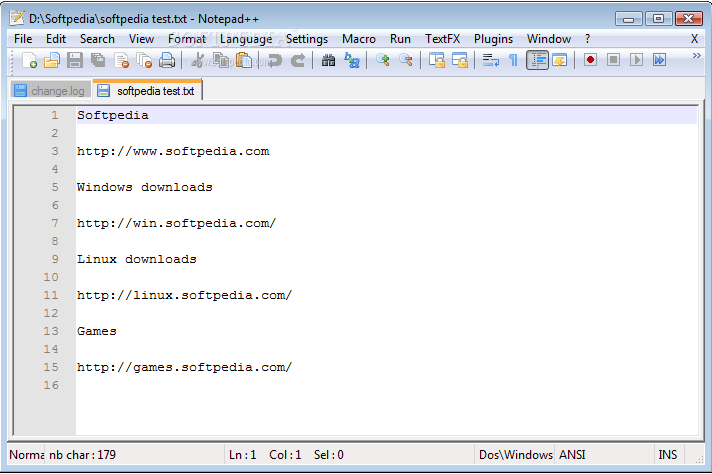
Task: Click the Dos\Windows status bar field
Action: [516, 454]
